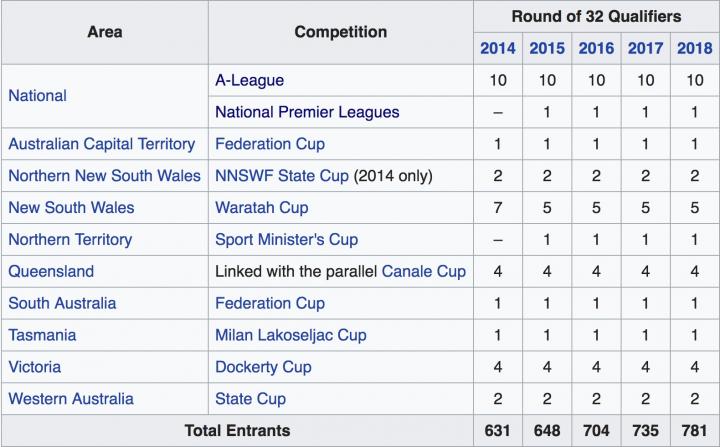
Task: Open the Western Australia link
Action: pos(70,399)
